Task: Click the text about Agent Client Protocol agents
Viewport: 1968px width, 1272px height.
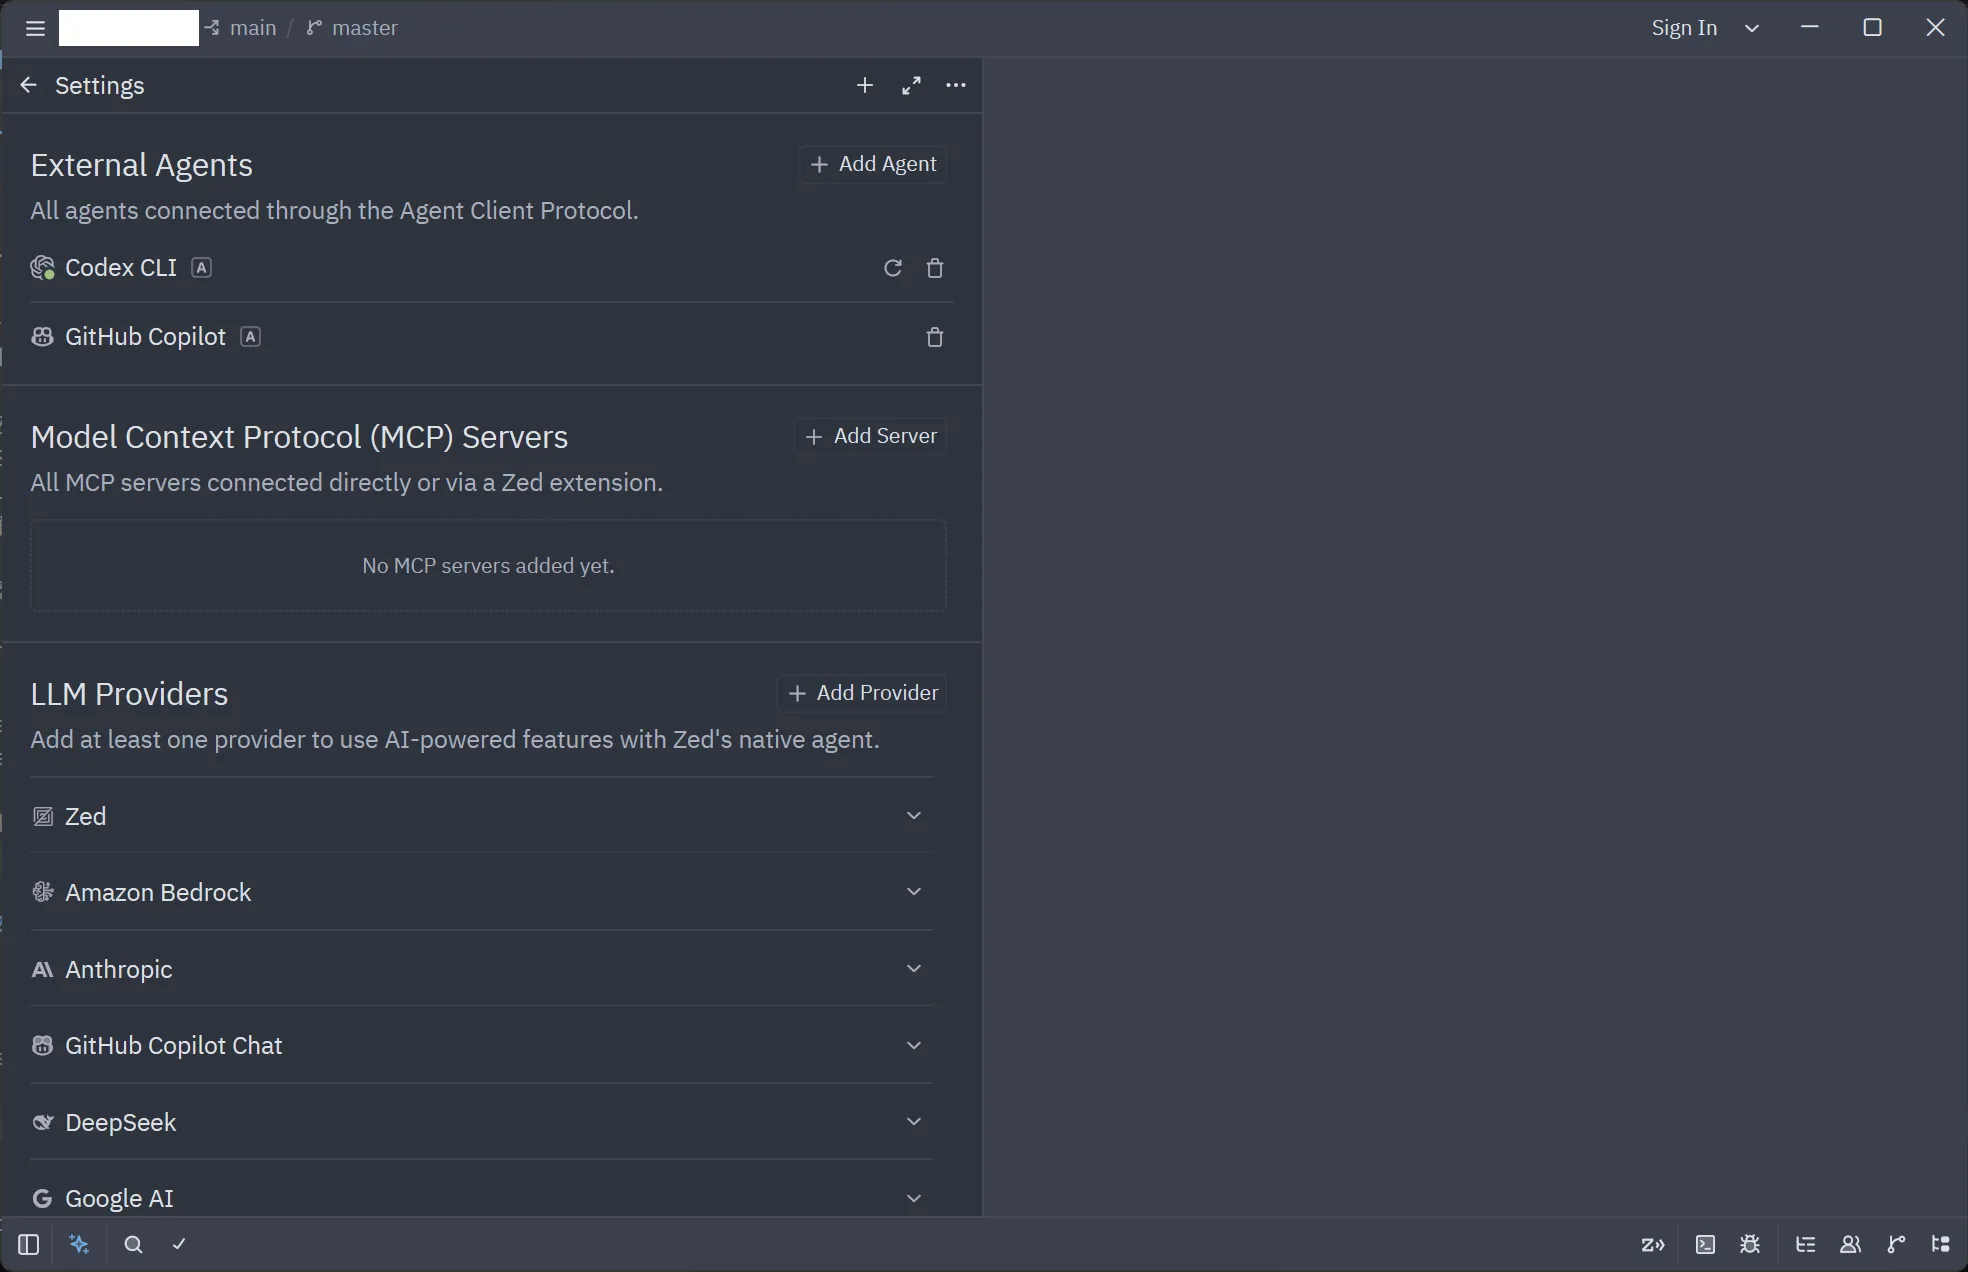Action: [334, 211]
